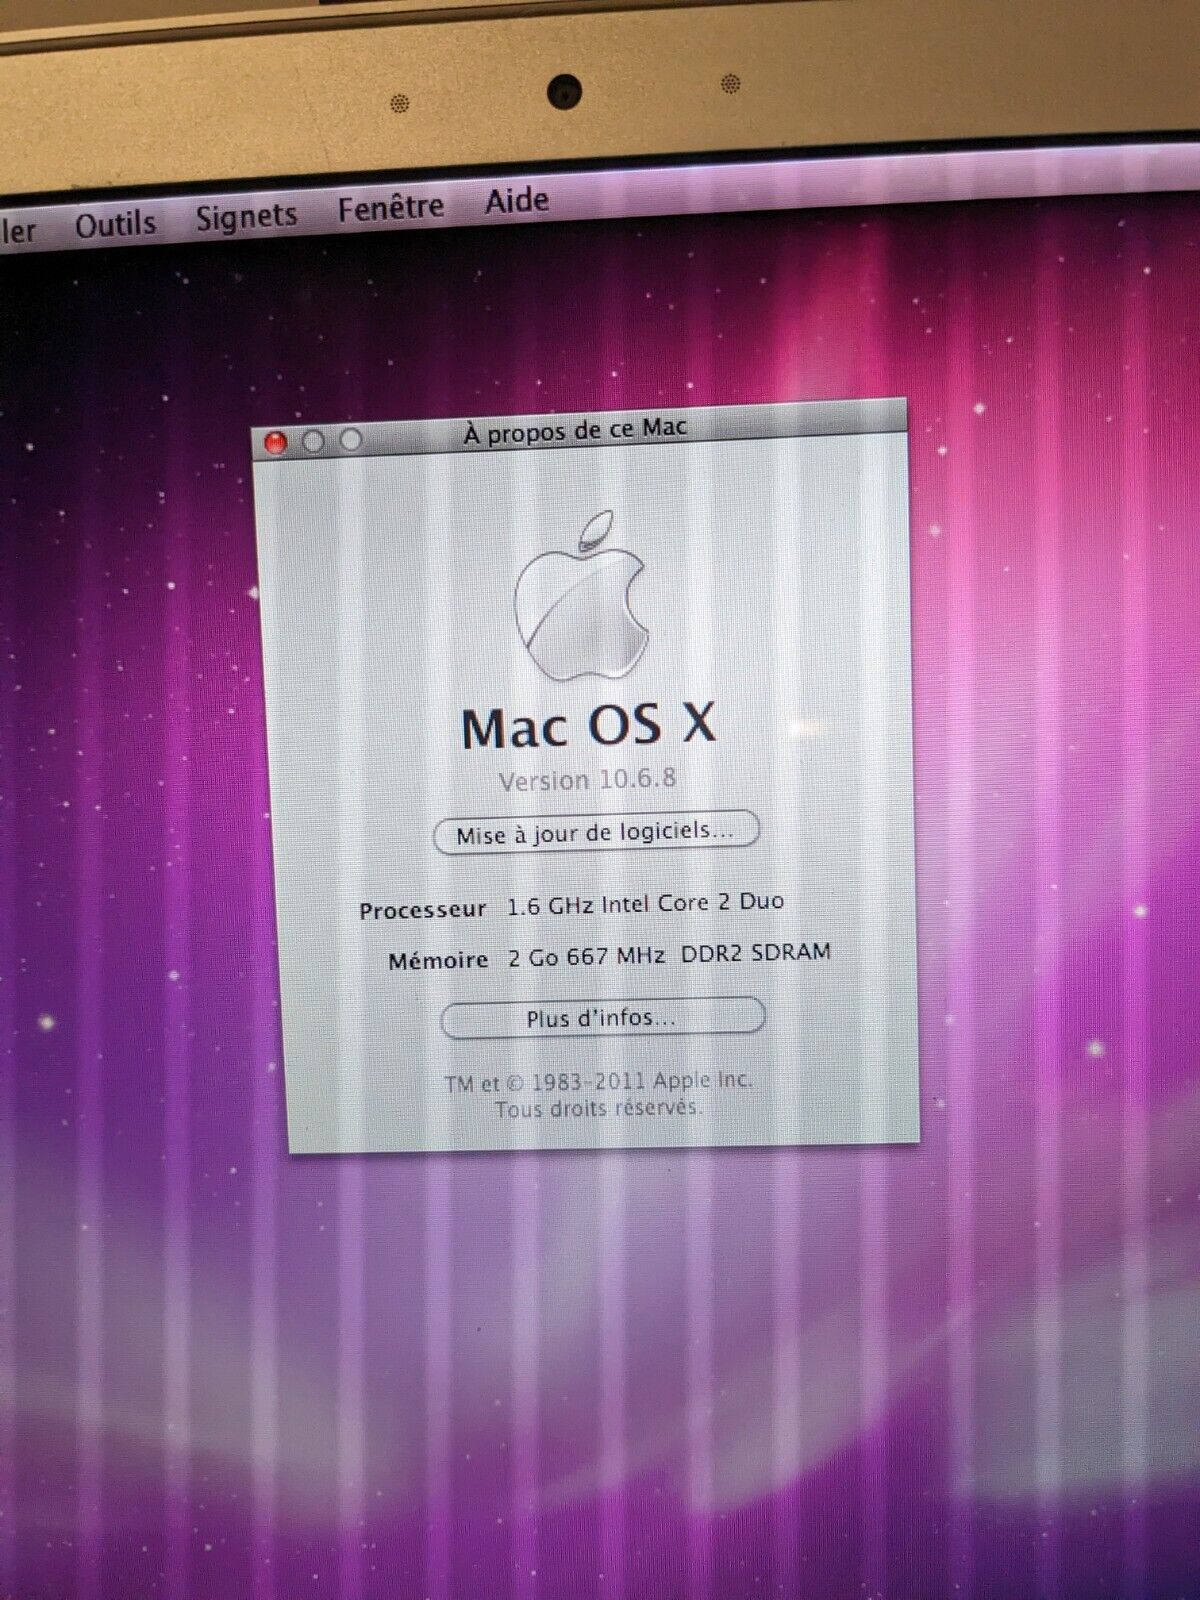Open the Aide menu

click(516, 200)
